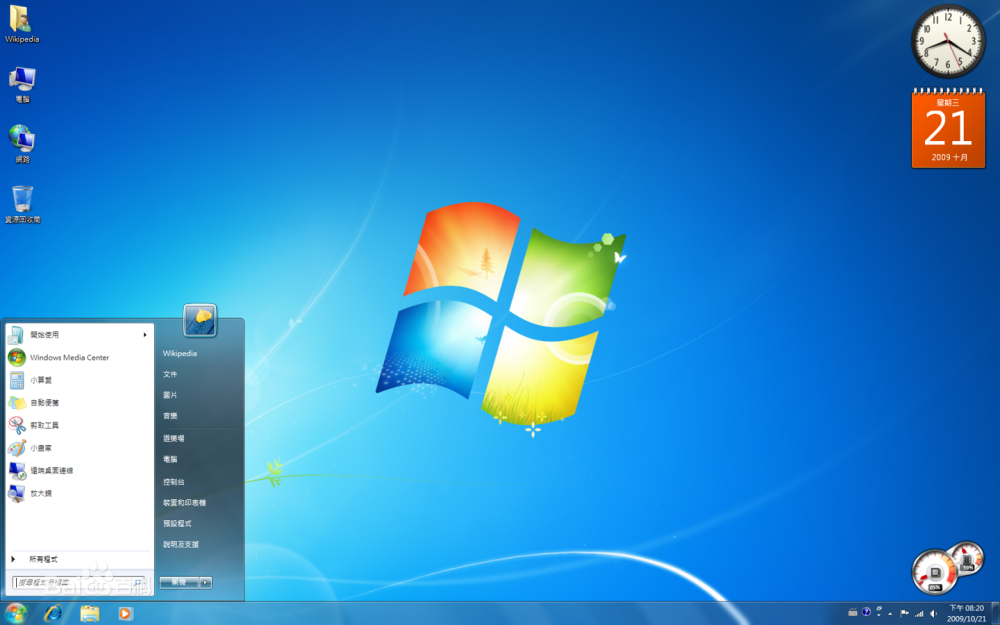Click the Shut down (關機) button
Screen dimensions: 1000x625
tap(178, 582)
